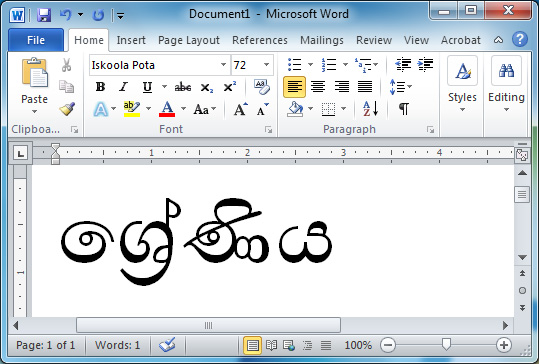Save the document with the floppy icon
539x364 pixels.
coord(44,15)
